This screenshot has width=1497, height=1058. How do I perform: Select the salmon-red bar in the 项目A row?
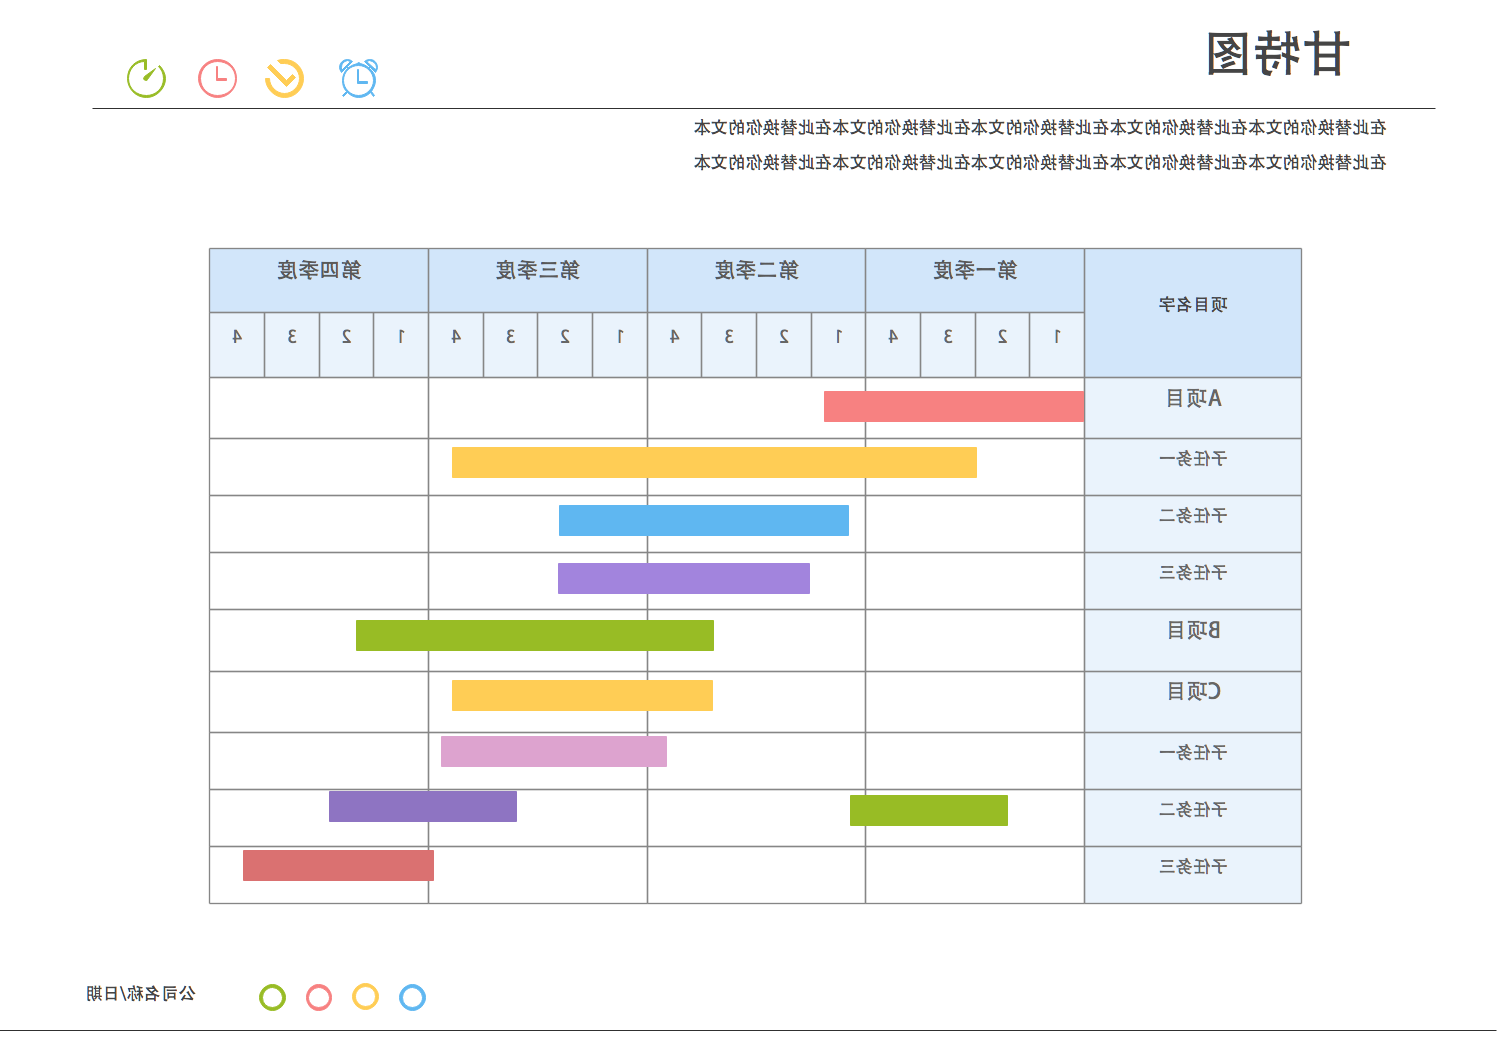pos(954,406)
